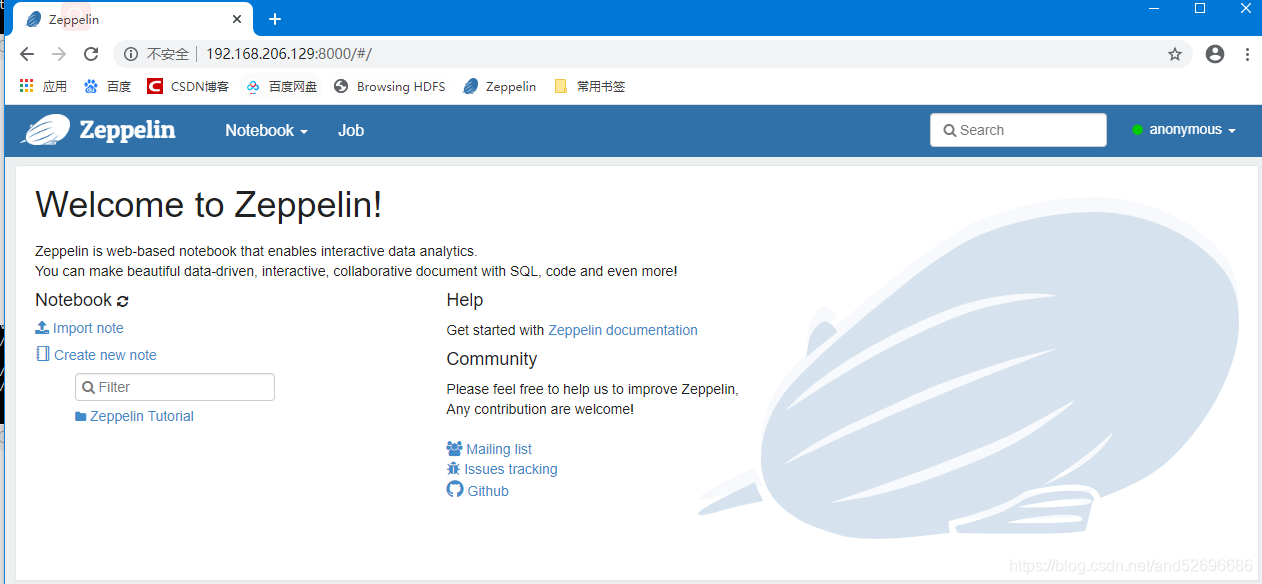
Task: Reload the page with refresh icon
Action: [x=91, y=54]
